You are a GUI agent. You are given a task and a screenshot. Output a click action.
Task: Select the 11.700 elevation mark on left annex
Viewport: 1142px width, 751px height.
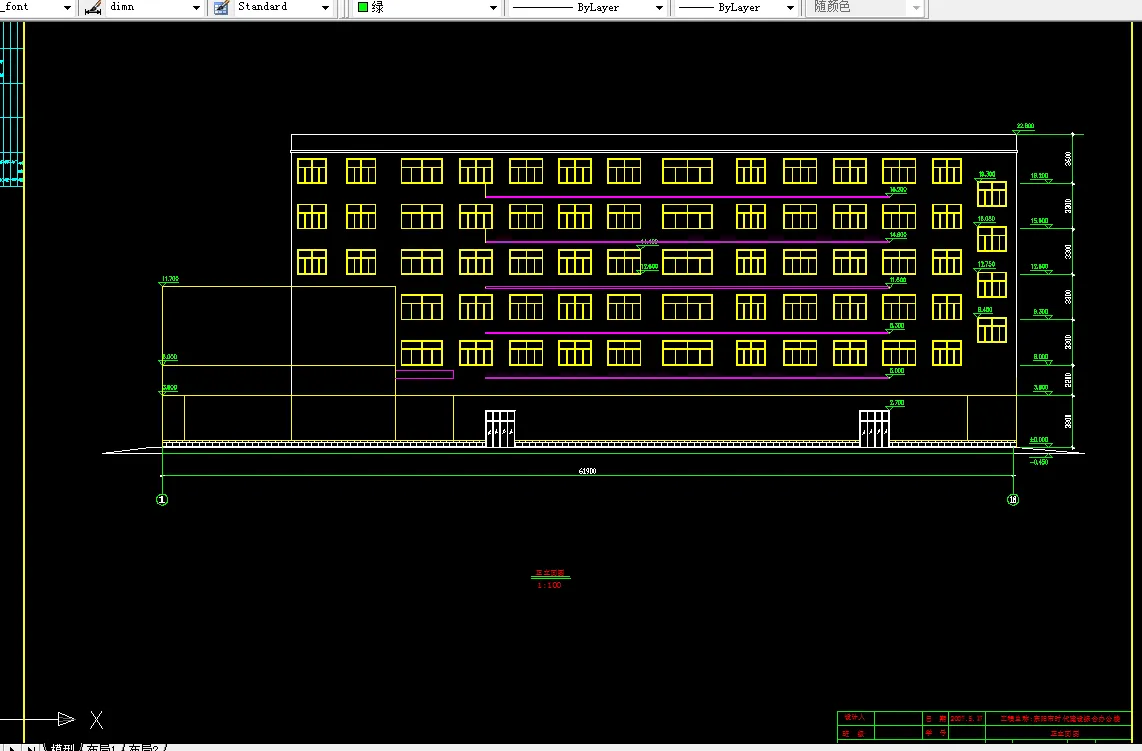click(x=170, y=279)
